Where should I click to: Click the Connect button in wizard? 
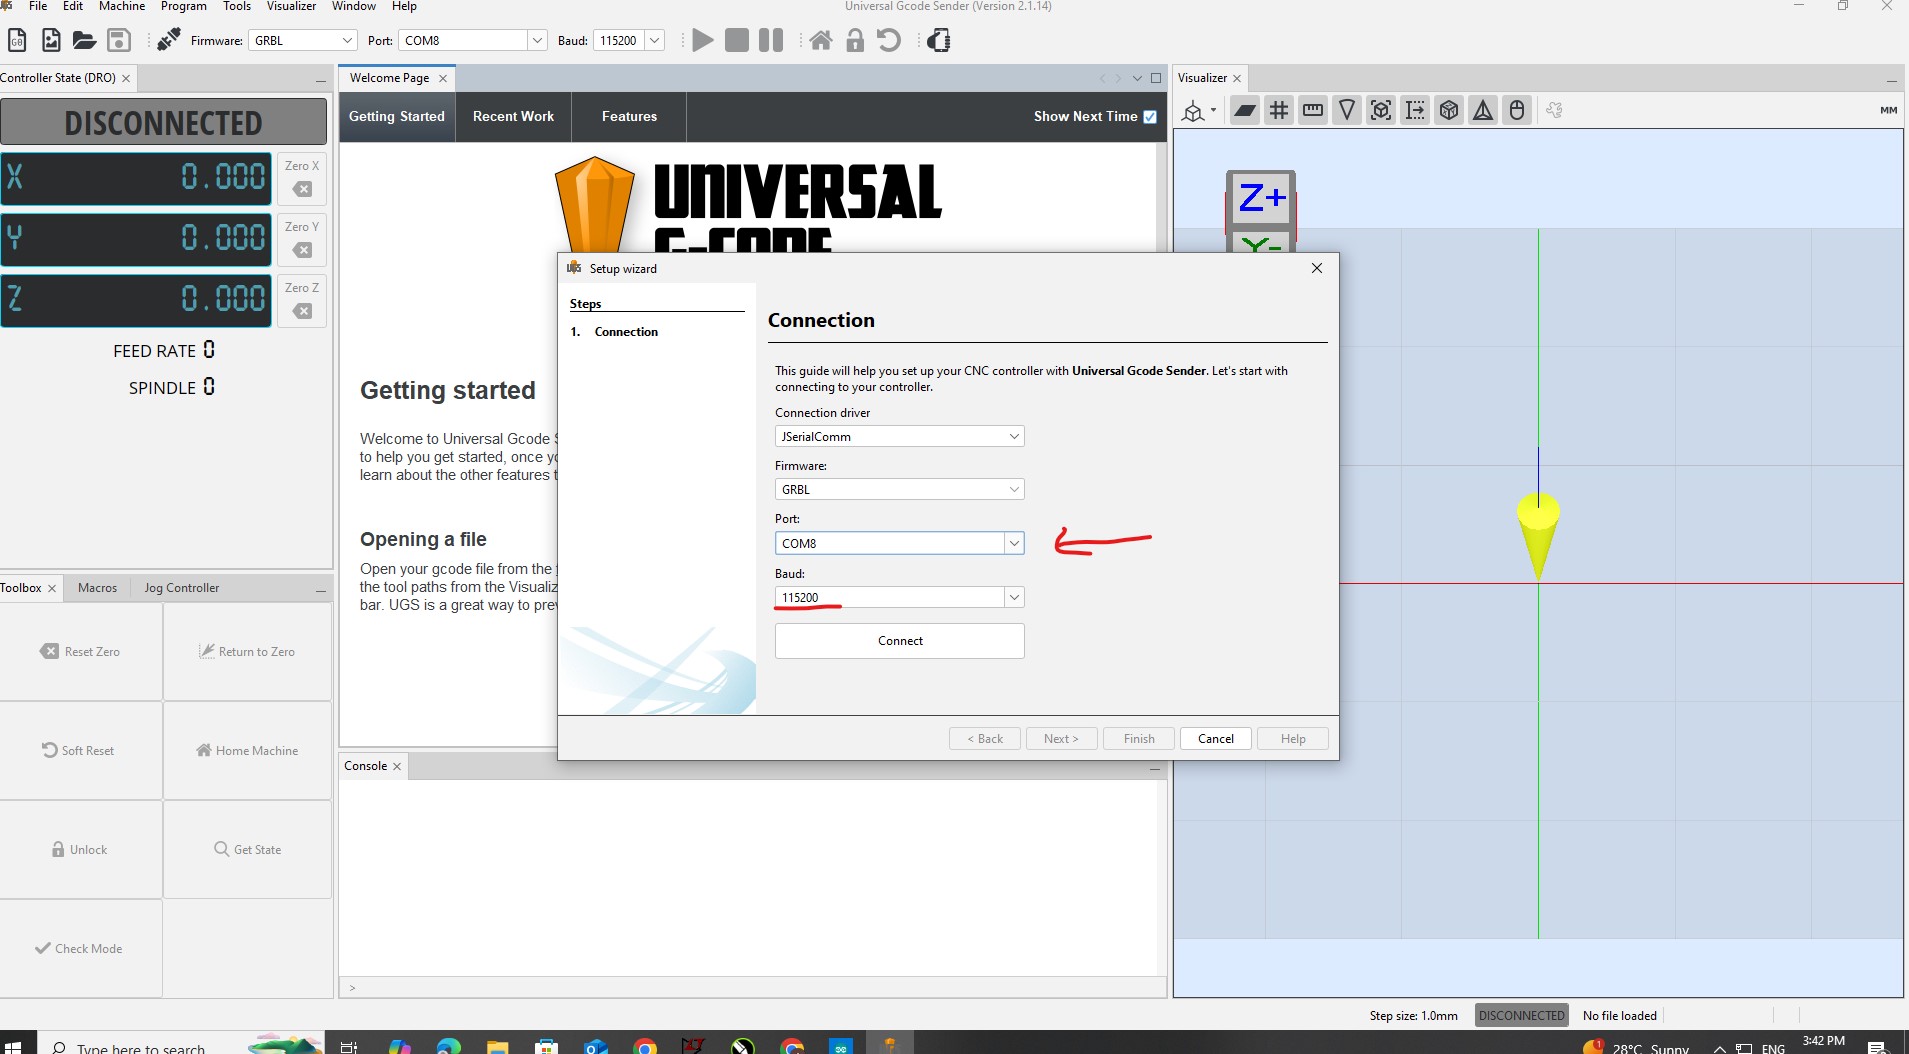coord(899,641)
